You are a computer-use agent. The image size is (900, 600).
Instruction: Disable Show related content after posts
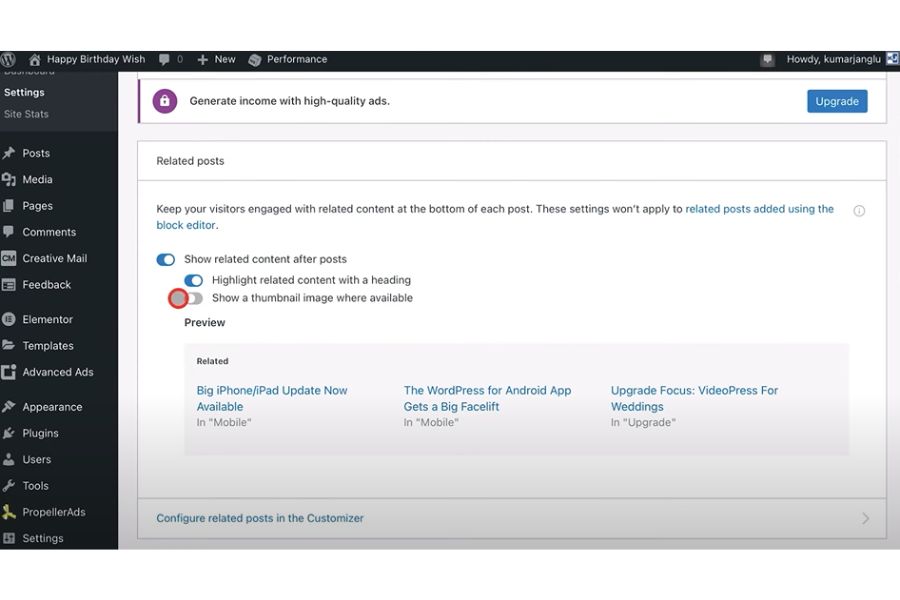(166, 260)
